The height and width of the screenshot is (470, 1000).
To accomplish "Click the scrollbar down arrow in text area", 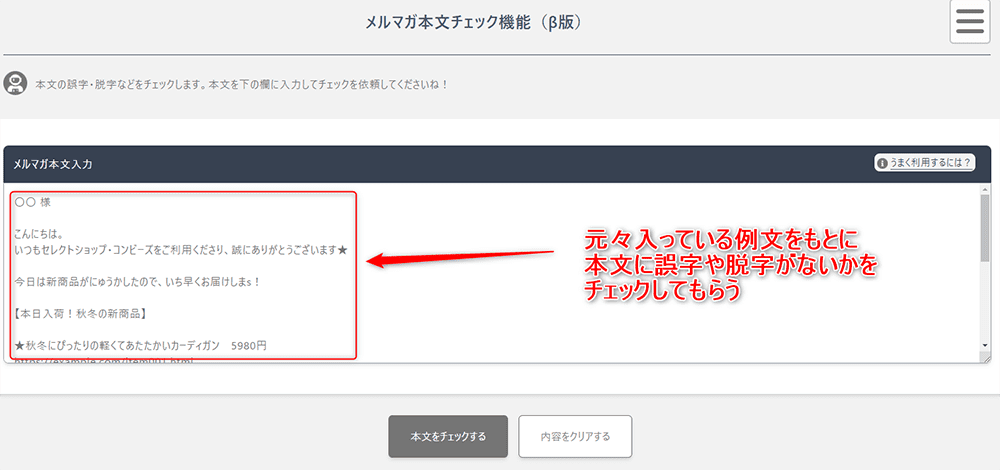I will 984,345.
